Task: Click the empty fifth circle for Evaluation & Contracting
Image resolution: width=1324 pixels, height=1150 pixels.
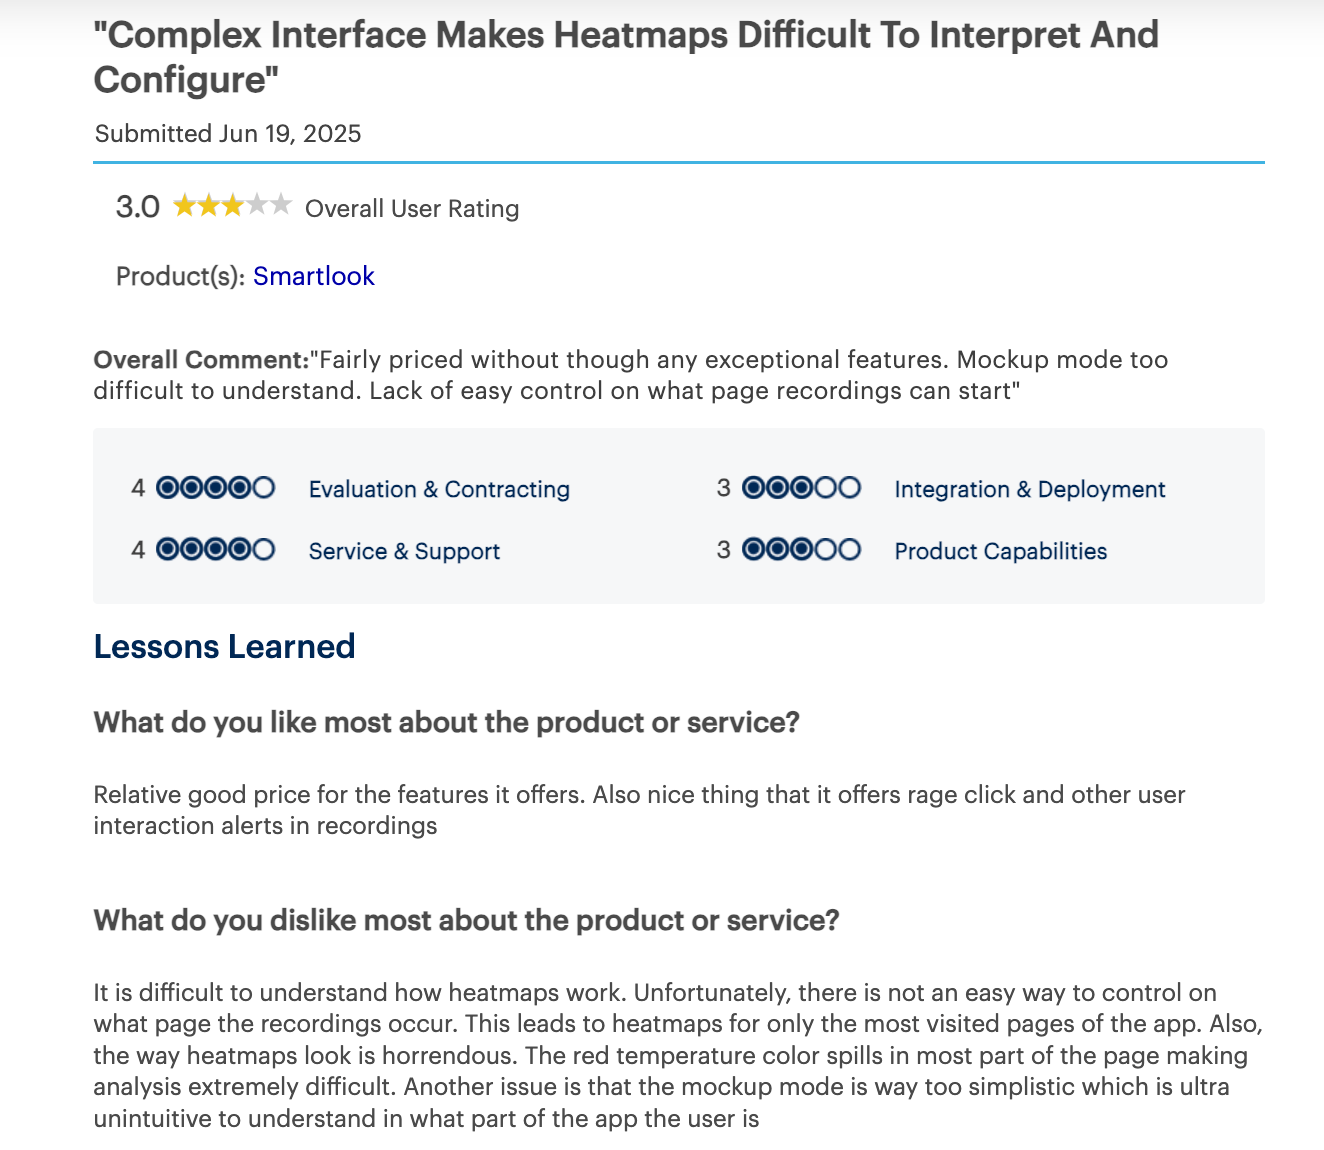Action: pyautogui.click(x=264, y=488)
